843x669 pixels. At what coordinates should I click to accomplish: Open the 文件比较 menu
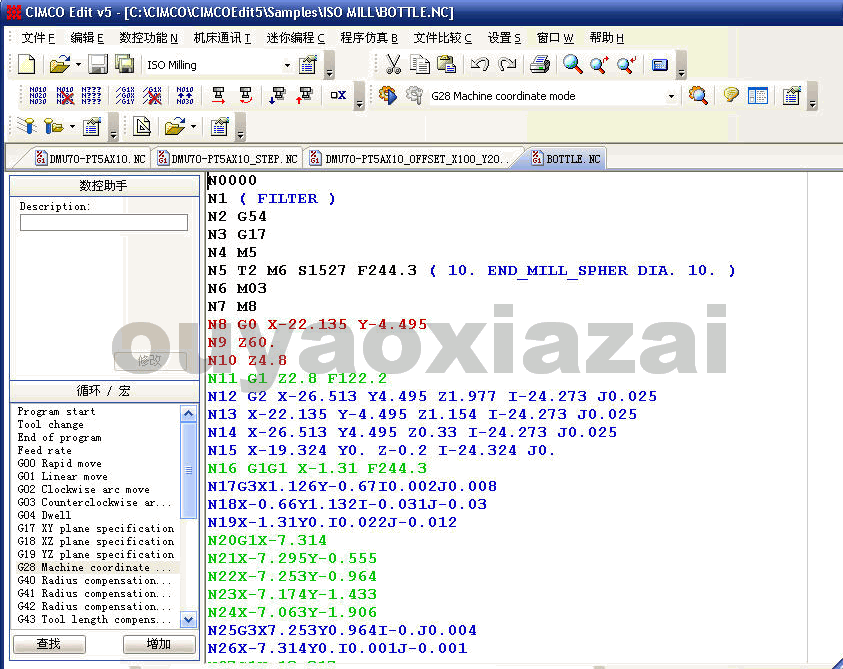click(x=442, y=38)
